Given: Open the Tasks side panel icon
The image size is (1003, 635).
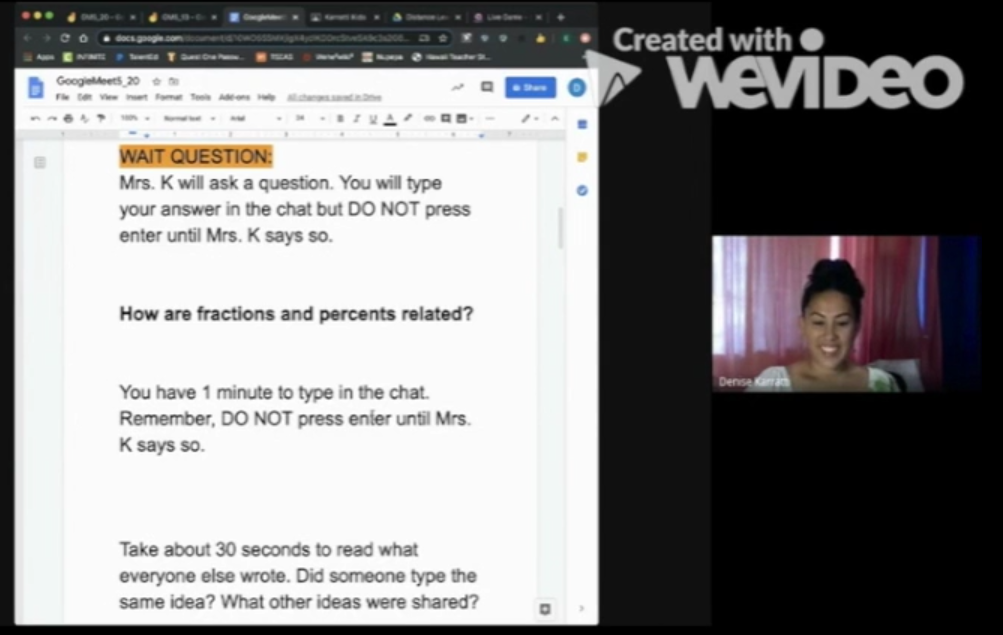Looking at the screenshot, I should pos(582,190).
